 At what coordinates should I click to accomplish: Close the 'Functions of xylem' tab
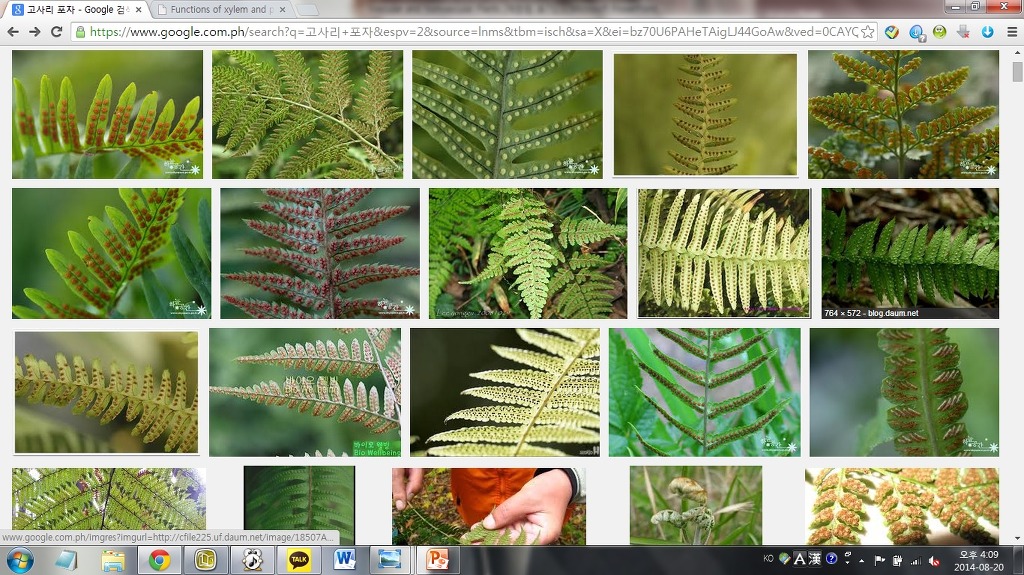click(x=282, y=10)
